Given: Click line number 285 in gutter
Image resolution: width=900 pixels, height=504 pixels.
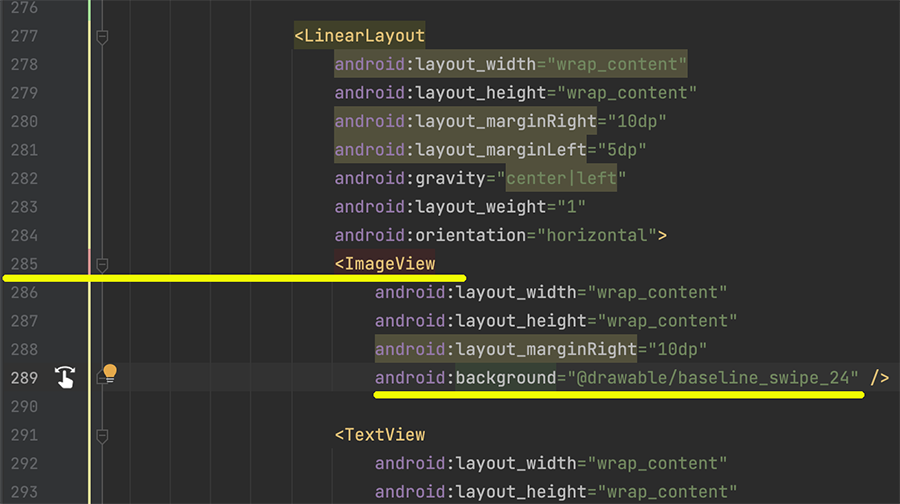Looking at the screenshot, I should tap(24, 264).
